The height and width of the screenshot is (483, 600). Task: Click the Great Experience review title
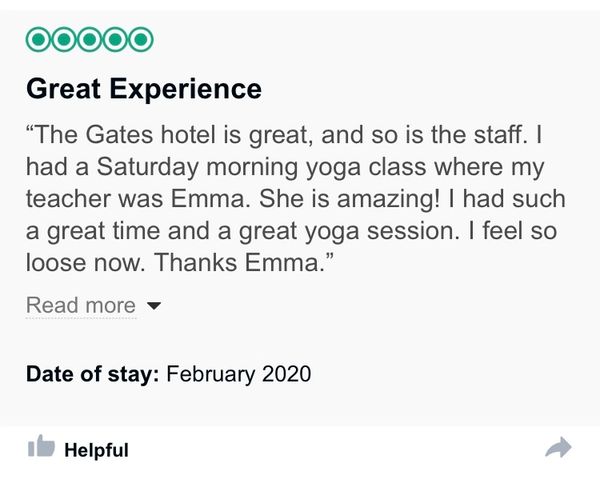pyautogui.click(x=143, y=89)
